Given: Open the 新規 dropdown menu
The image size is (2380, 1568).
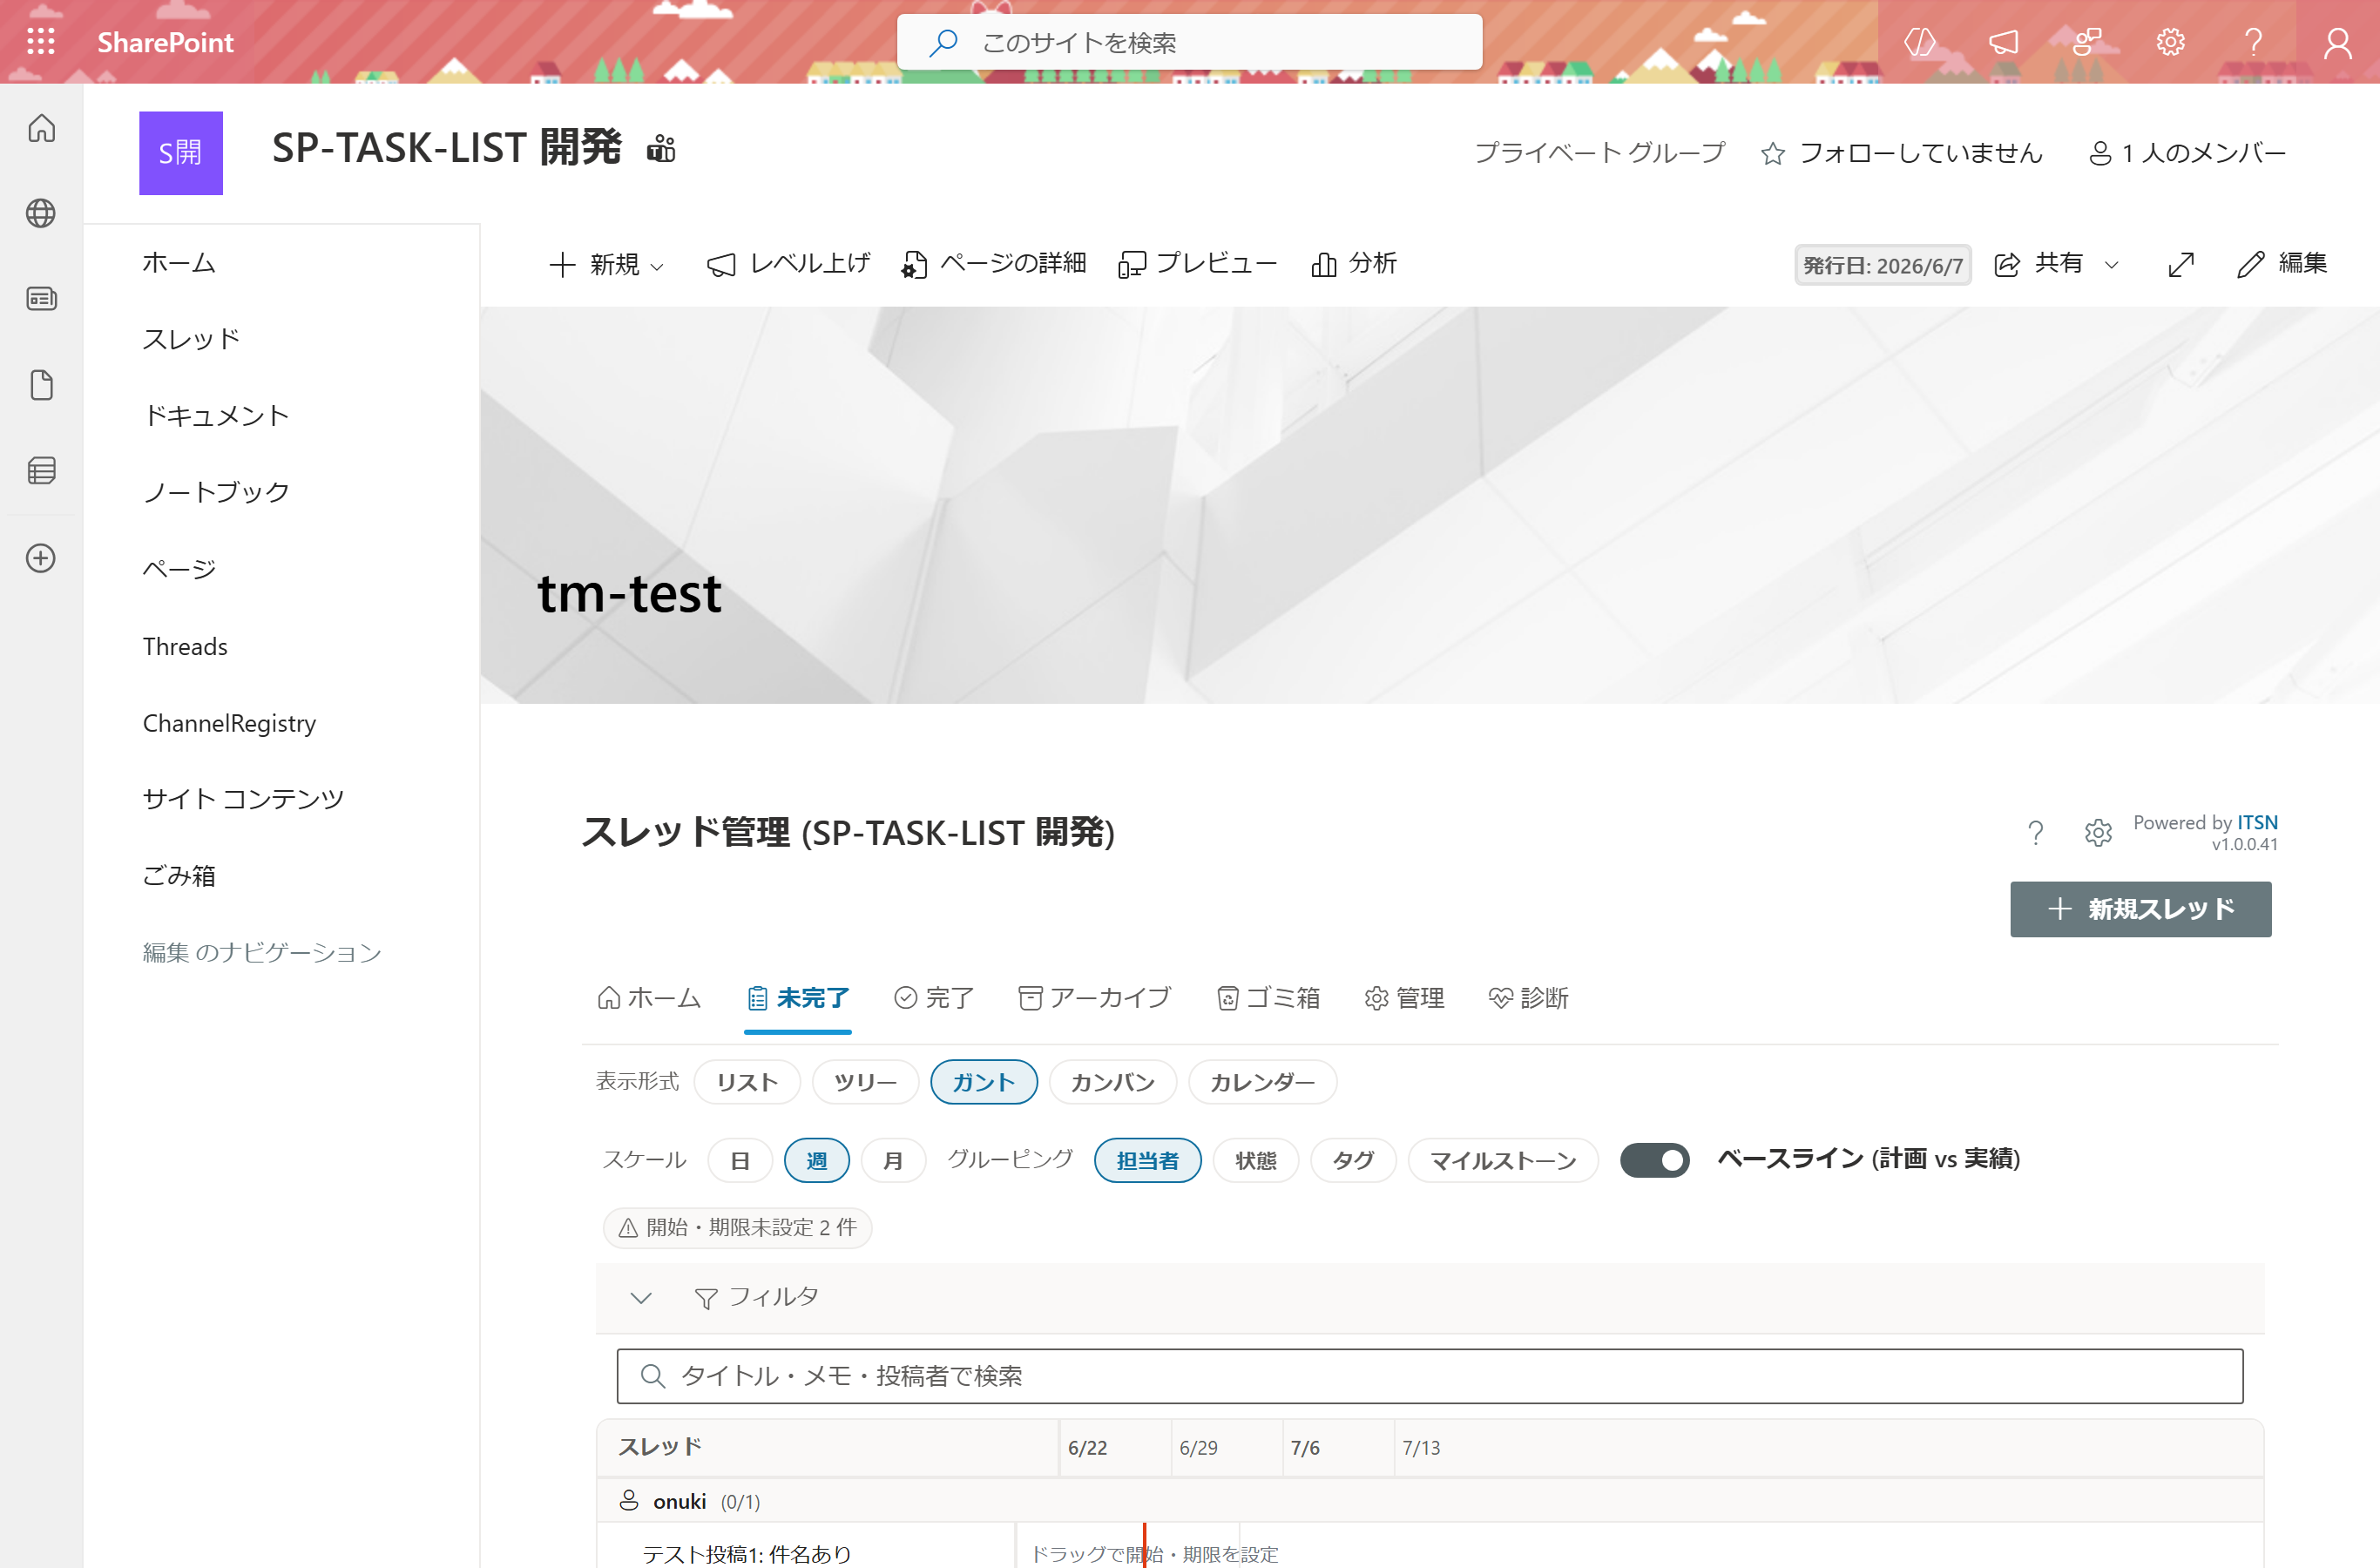Looking at the screenshot, I should pyautogui.click(x=607, y=264).
